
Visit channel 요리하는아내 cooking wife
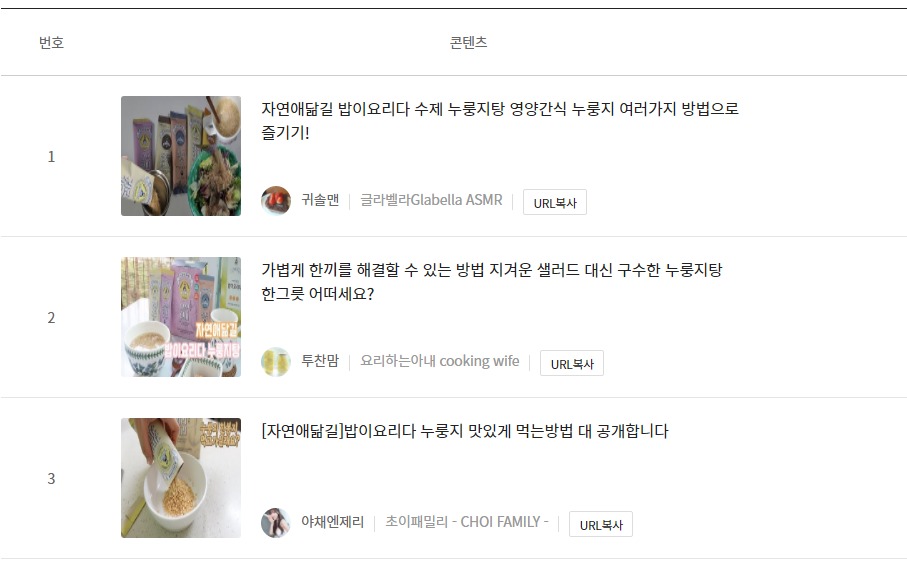pyautogui.click(x=440, y=361)
